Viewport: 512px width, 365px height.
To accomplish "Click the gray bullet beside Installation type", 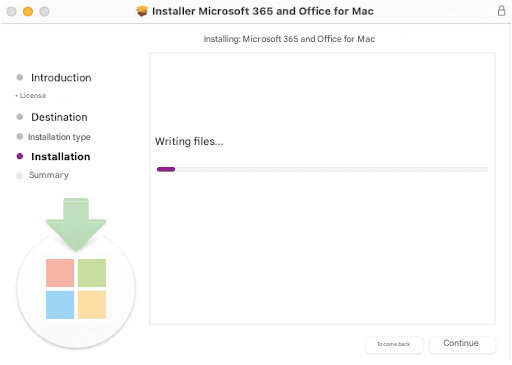I will tap(20, 136).
